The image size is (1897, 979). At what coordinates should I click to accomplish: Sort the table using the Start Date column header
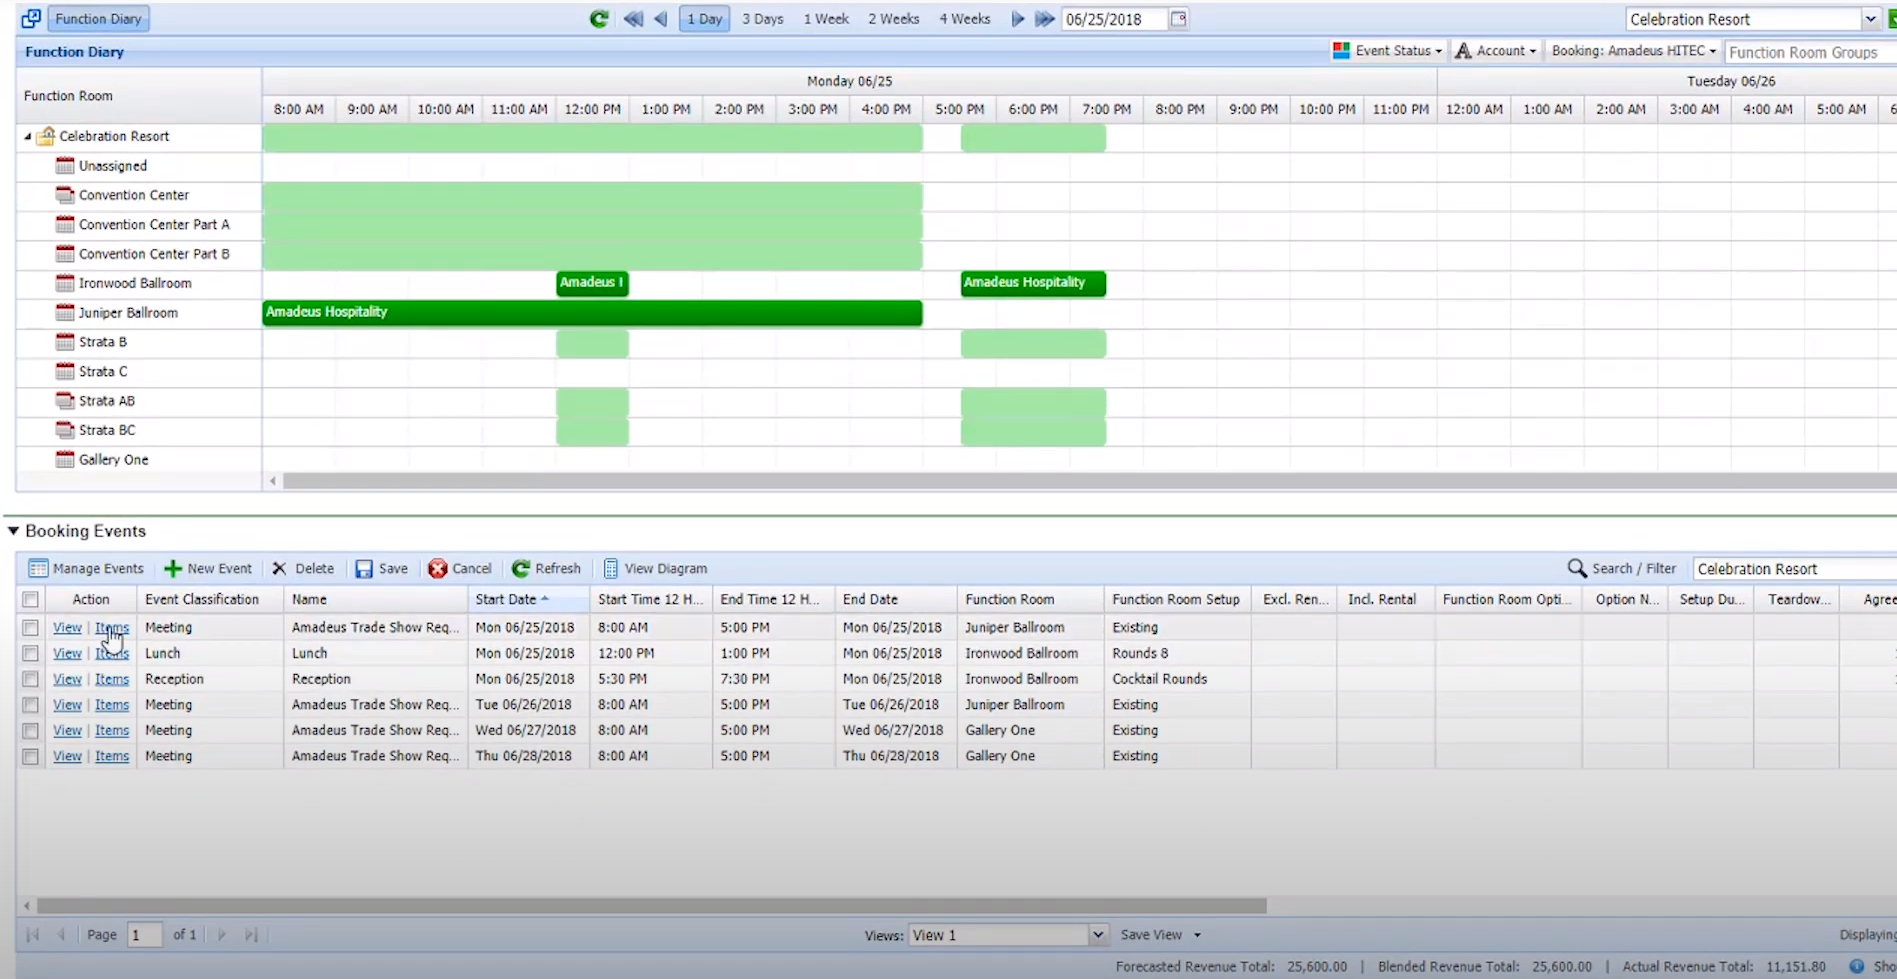point(527,599)
